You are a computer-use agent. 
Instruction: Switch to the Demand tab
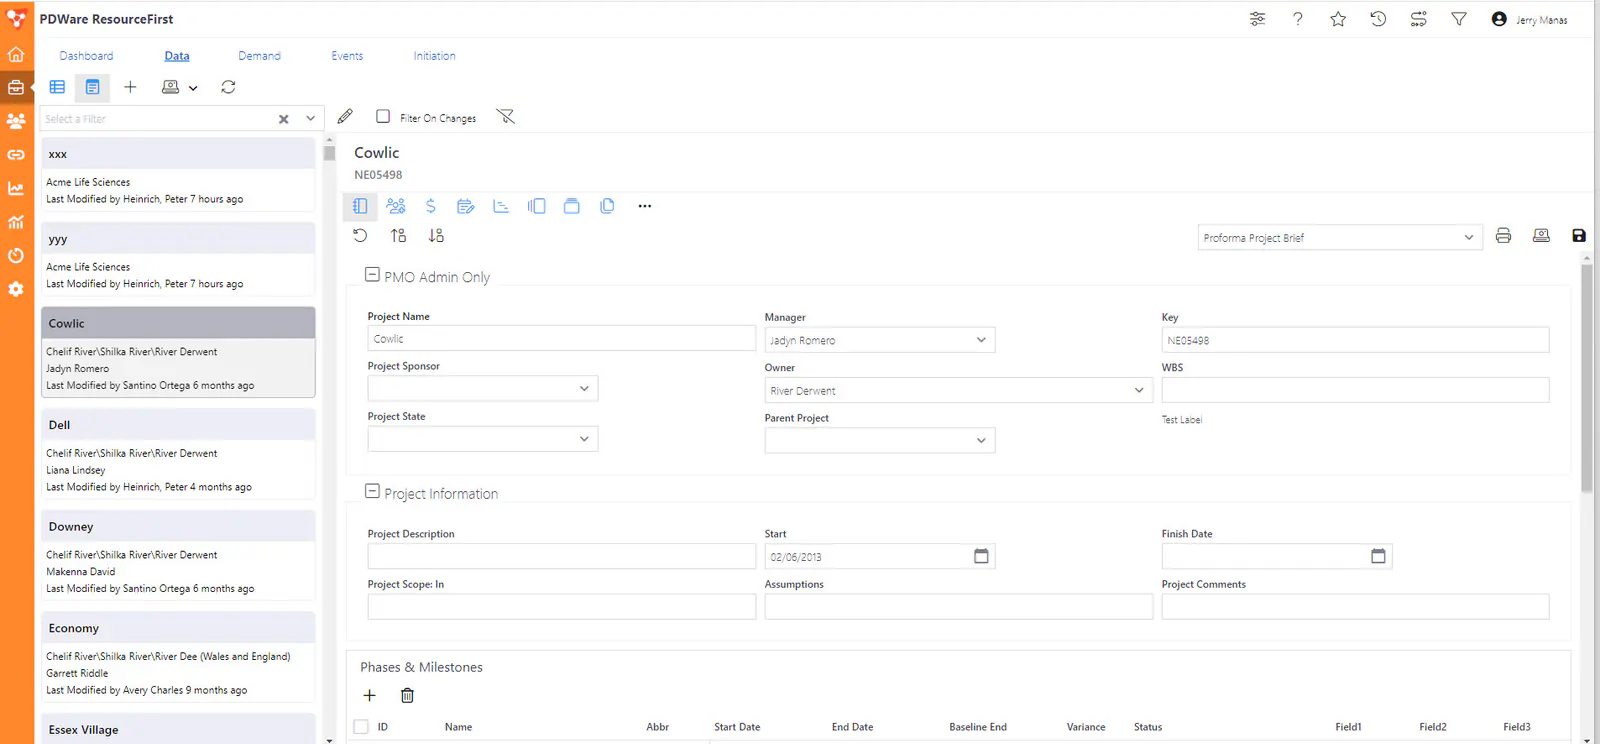click(259, 56)
